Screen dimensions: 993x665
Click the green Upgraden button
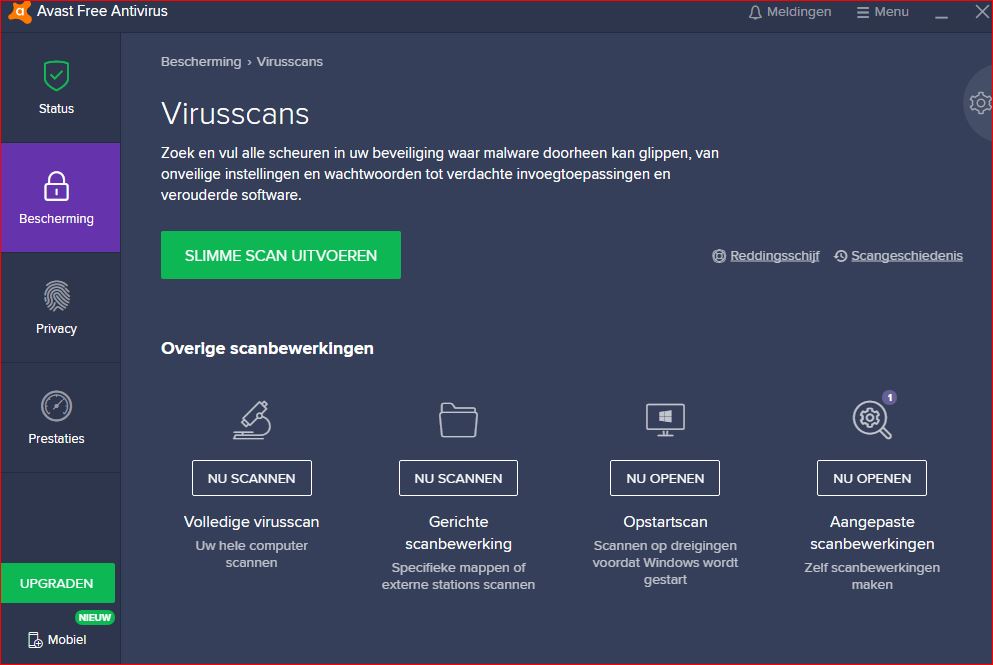coord(57,583)
